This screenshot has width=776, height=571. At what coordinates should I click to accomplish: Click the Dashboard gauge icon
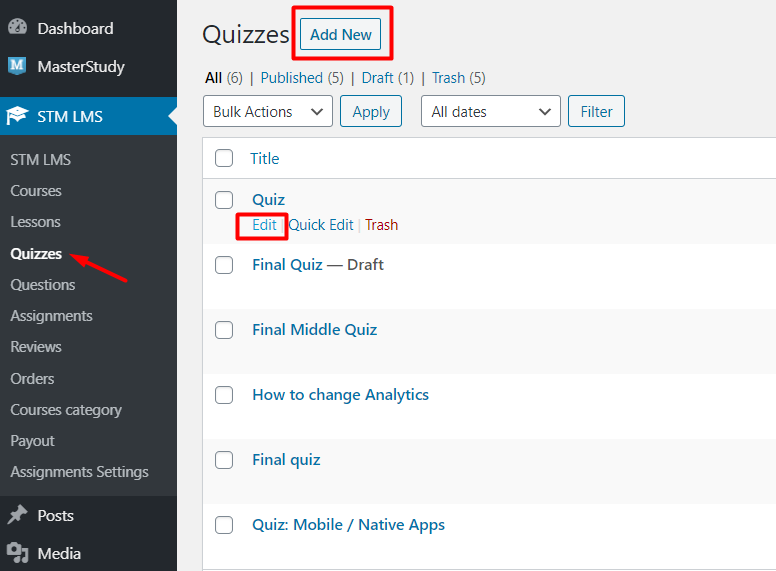pyautogui.click(x=17, y=28)
